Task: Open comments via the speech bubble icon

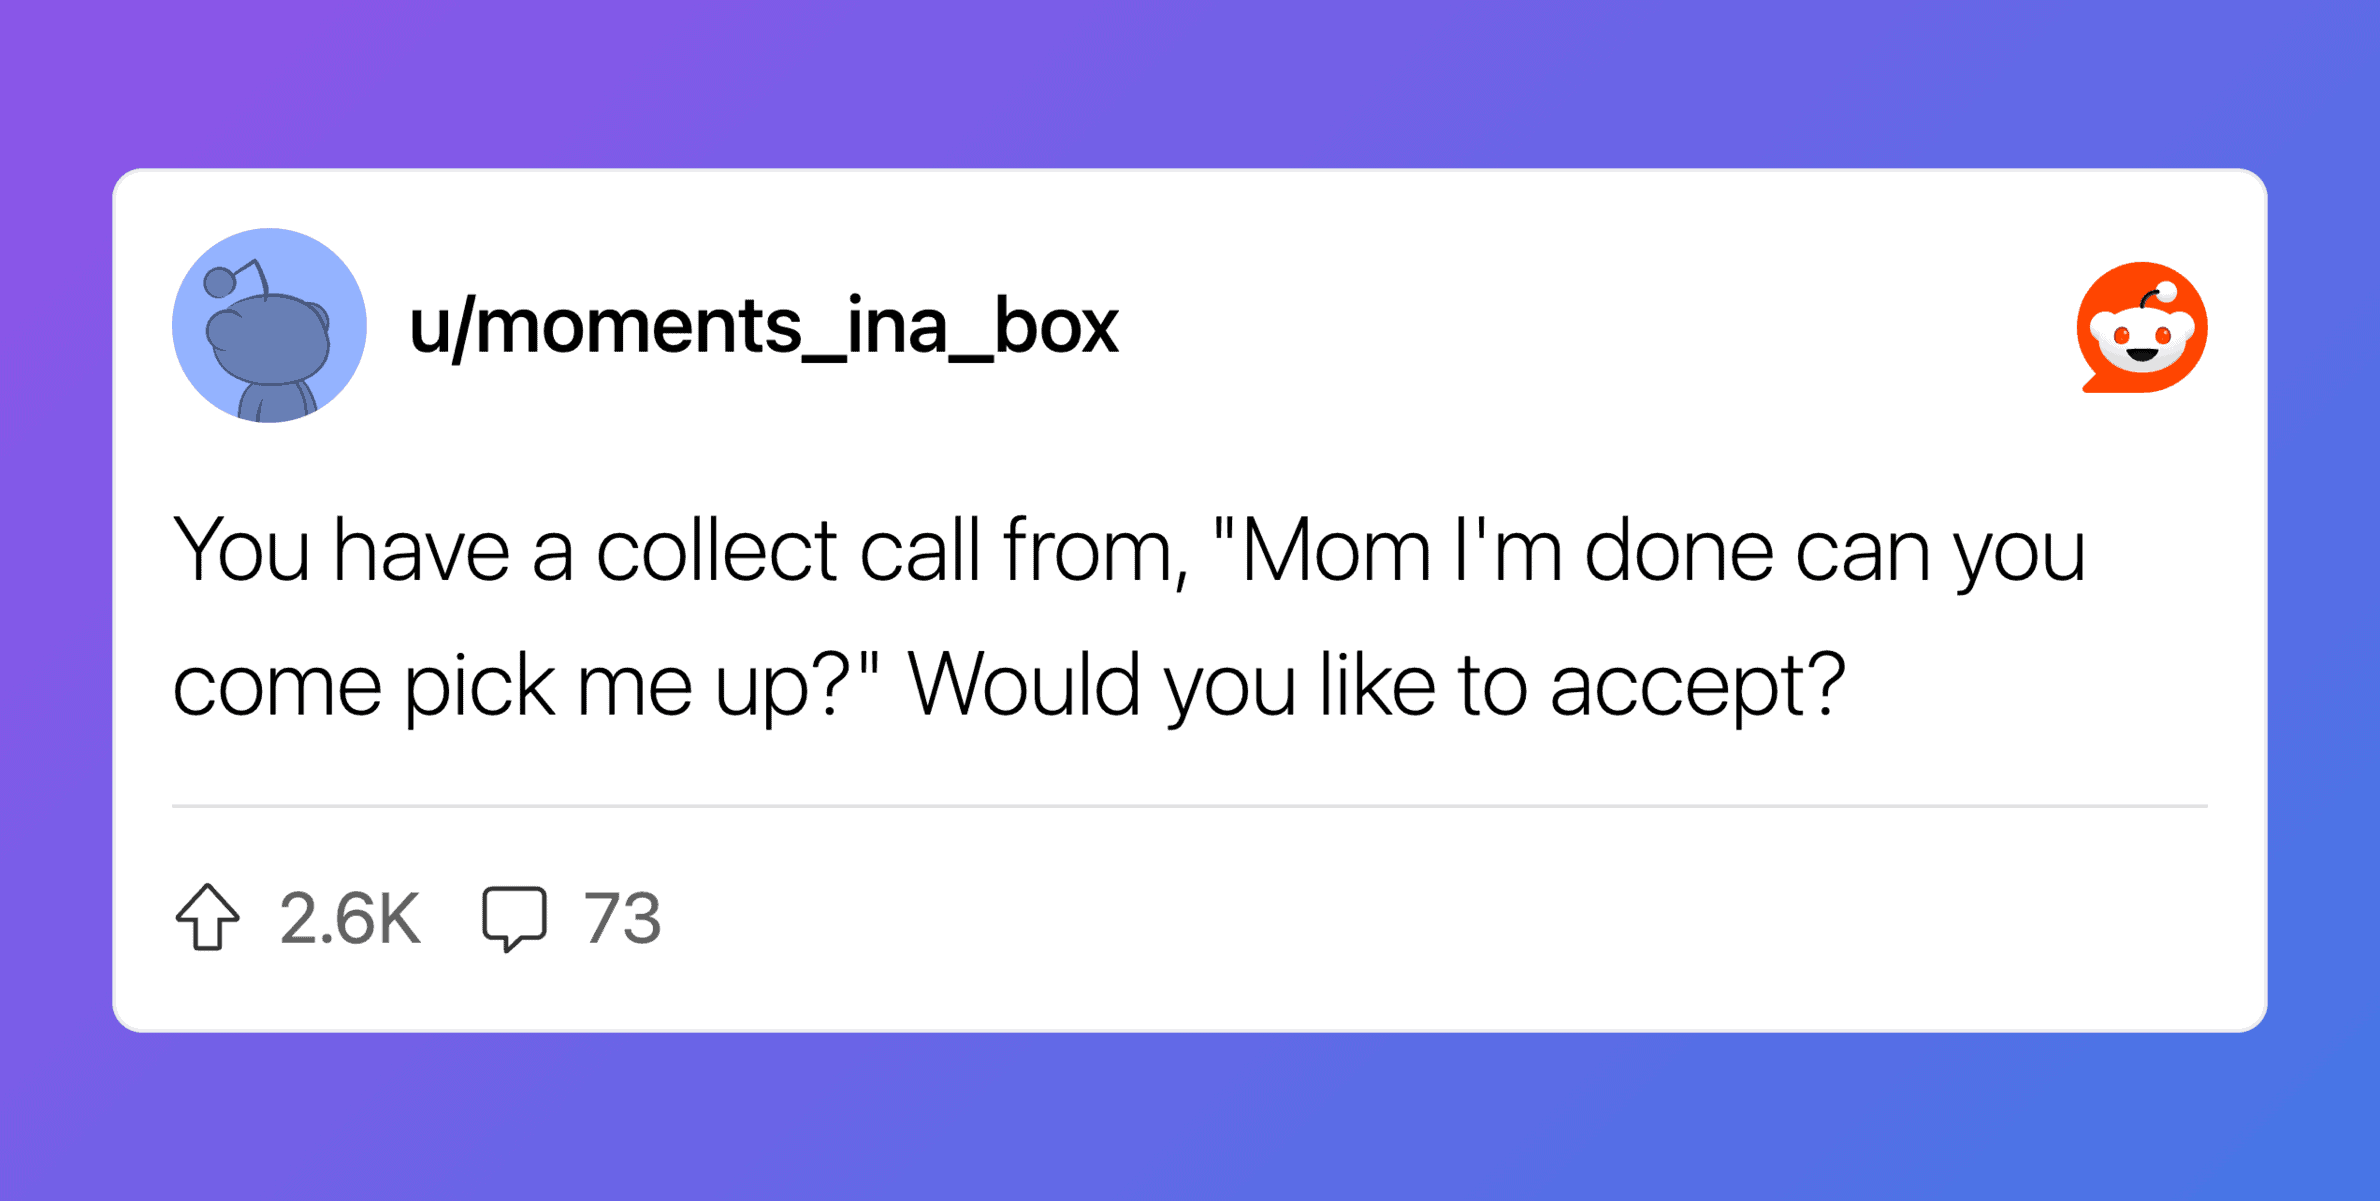Action: click(514, 917)
